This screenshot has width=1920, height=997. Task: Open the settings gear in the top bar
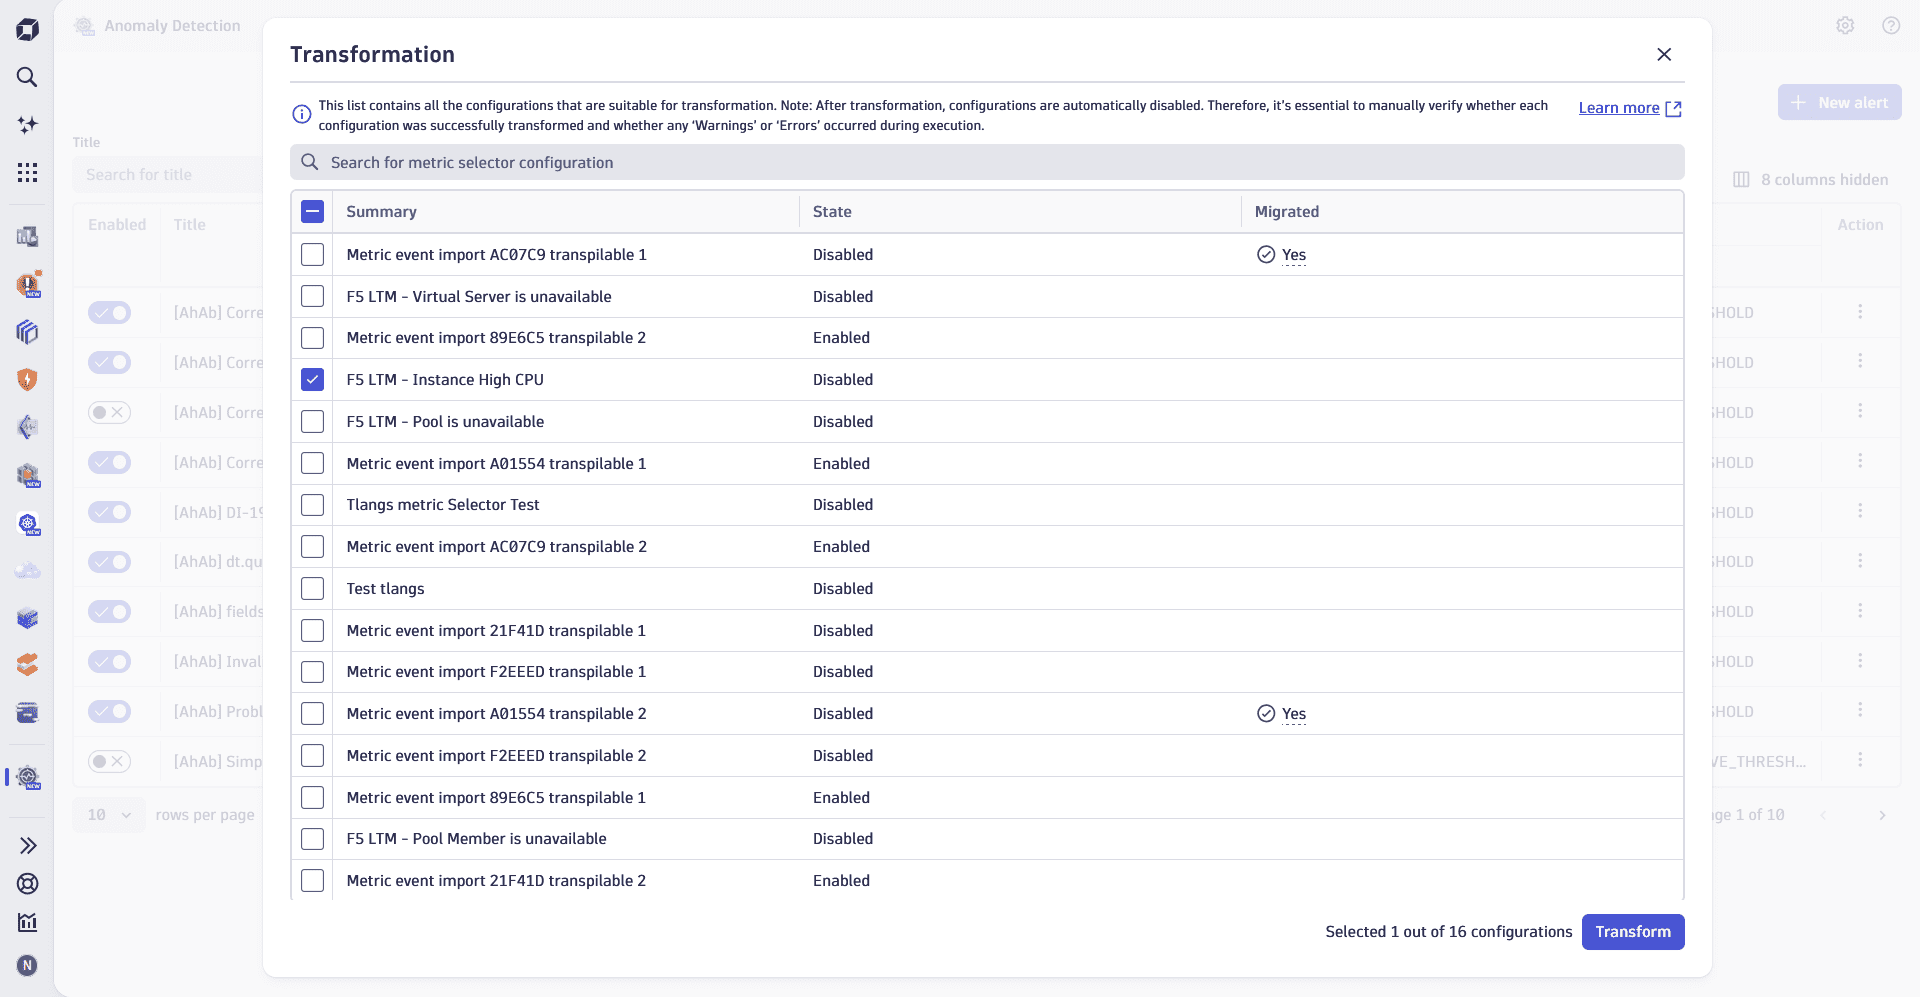[1846, 25]
